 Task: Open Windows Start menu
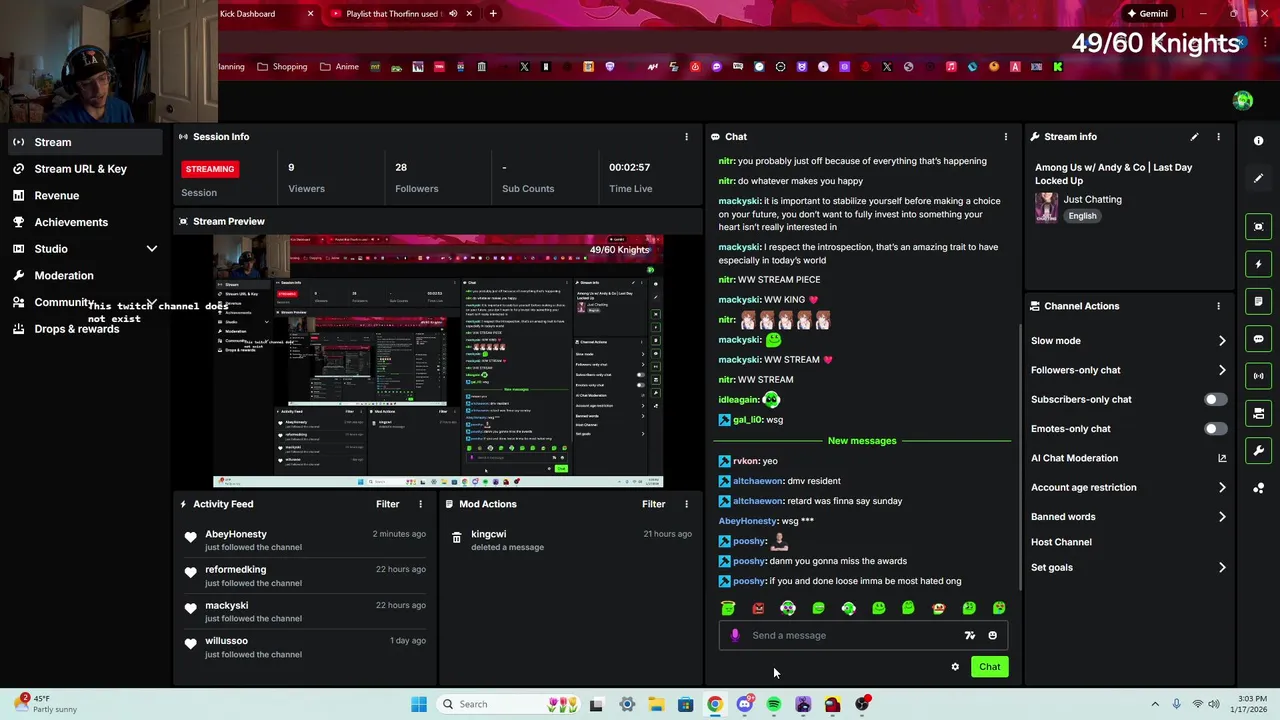(x=419, y=704)
